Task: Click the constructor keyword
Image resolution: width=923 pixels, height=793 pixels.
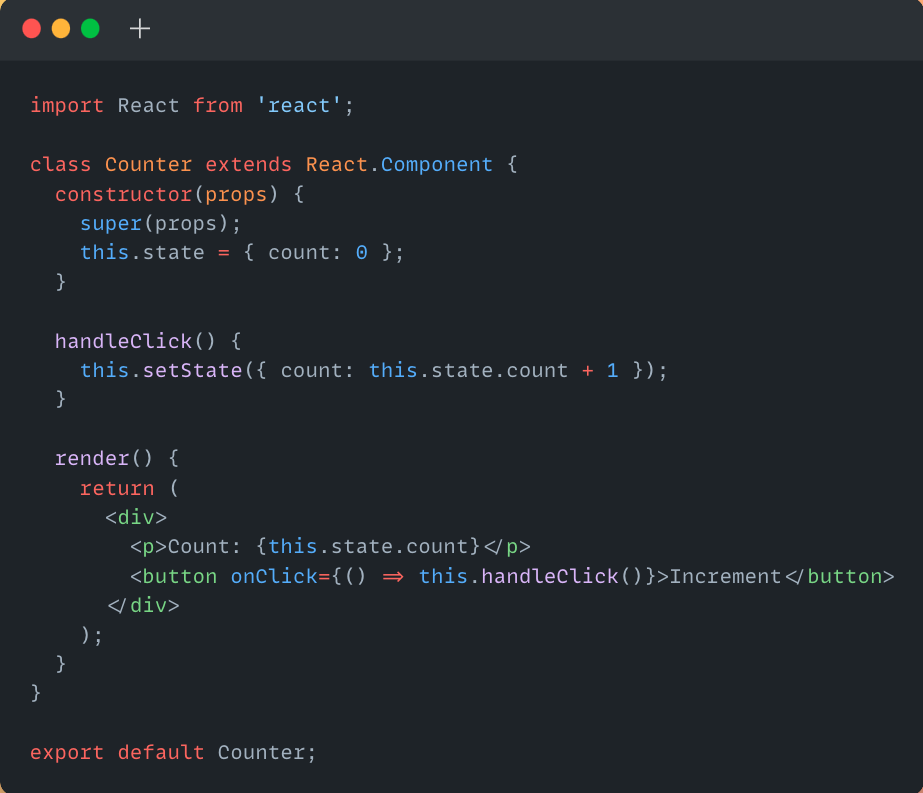Action: click(124, 194)
